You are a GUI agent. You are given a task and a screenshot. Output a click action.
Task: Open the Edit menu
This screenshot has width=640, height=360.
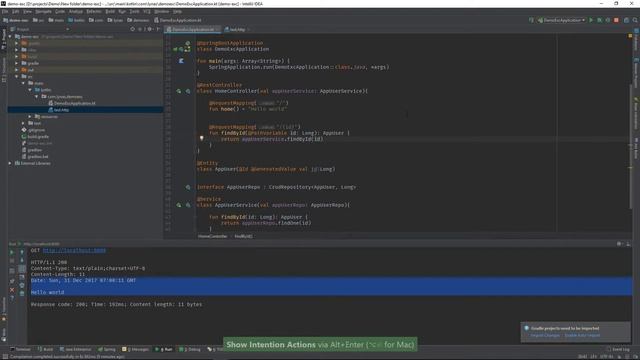(x=16, y=11)
